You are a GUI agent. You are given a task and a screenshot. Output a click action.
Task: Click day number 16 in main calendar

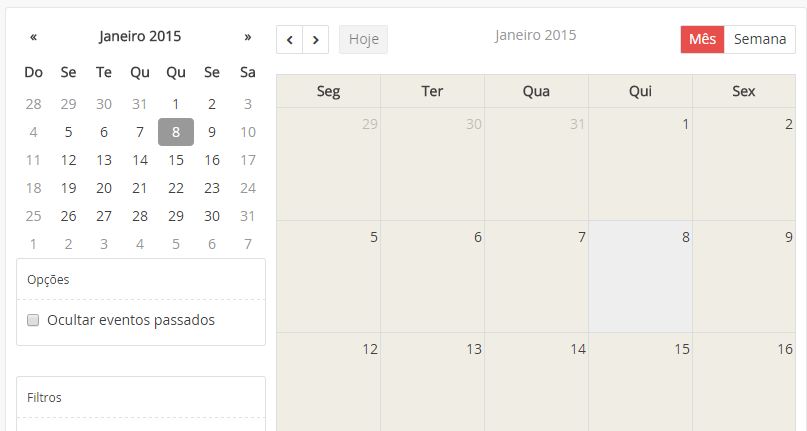pos(785,349)
